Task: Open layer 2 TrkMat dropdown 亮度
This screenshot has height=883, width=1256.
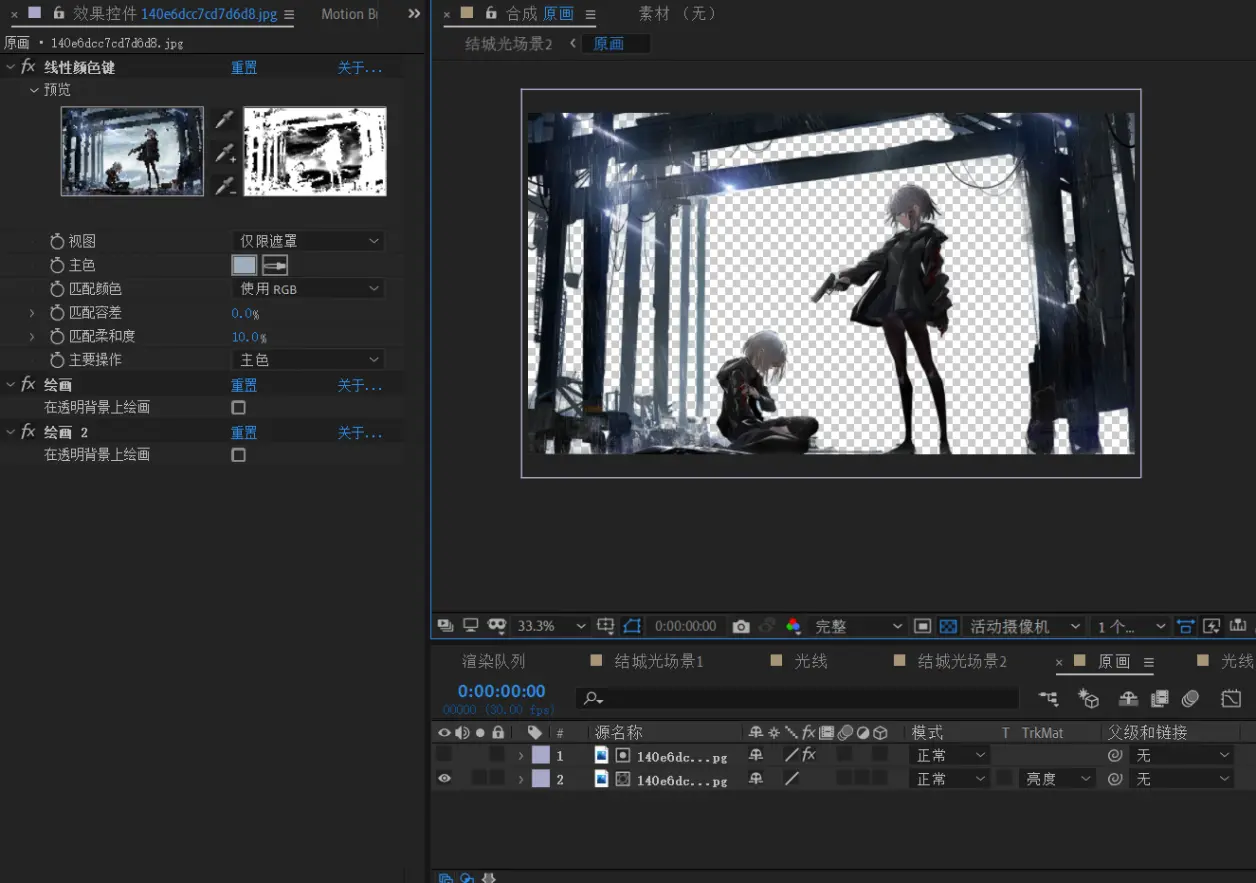Action: [1057, 779]
